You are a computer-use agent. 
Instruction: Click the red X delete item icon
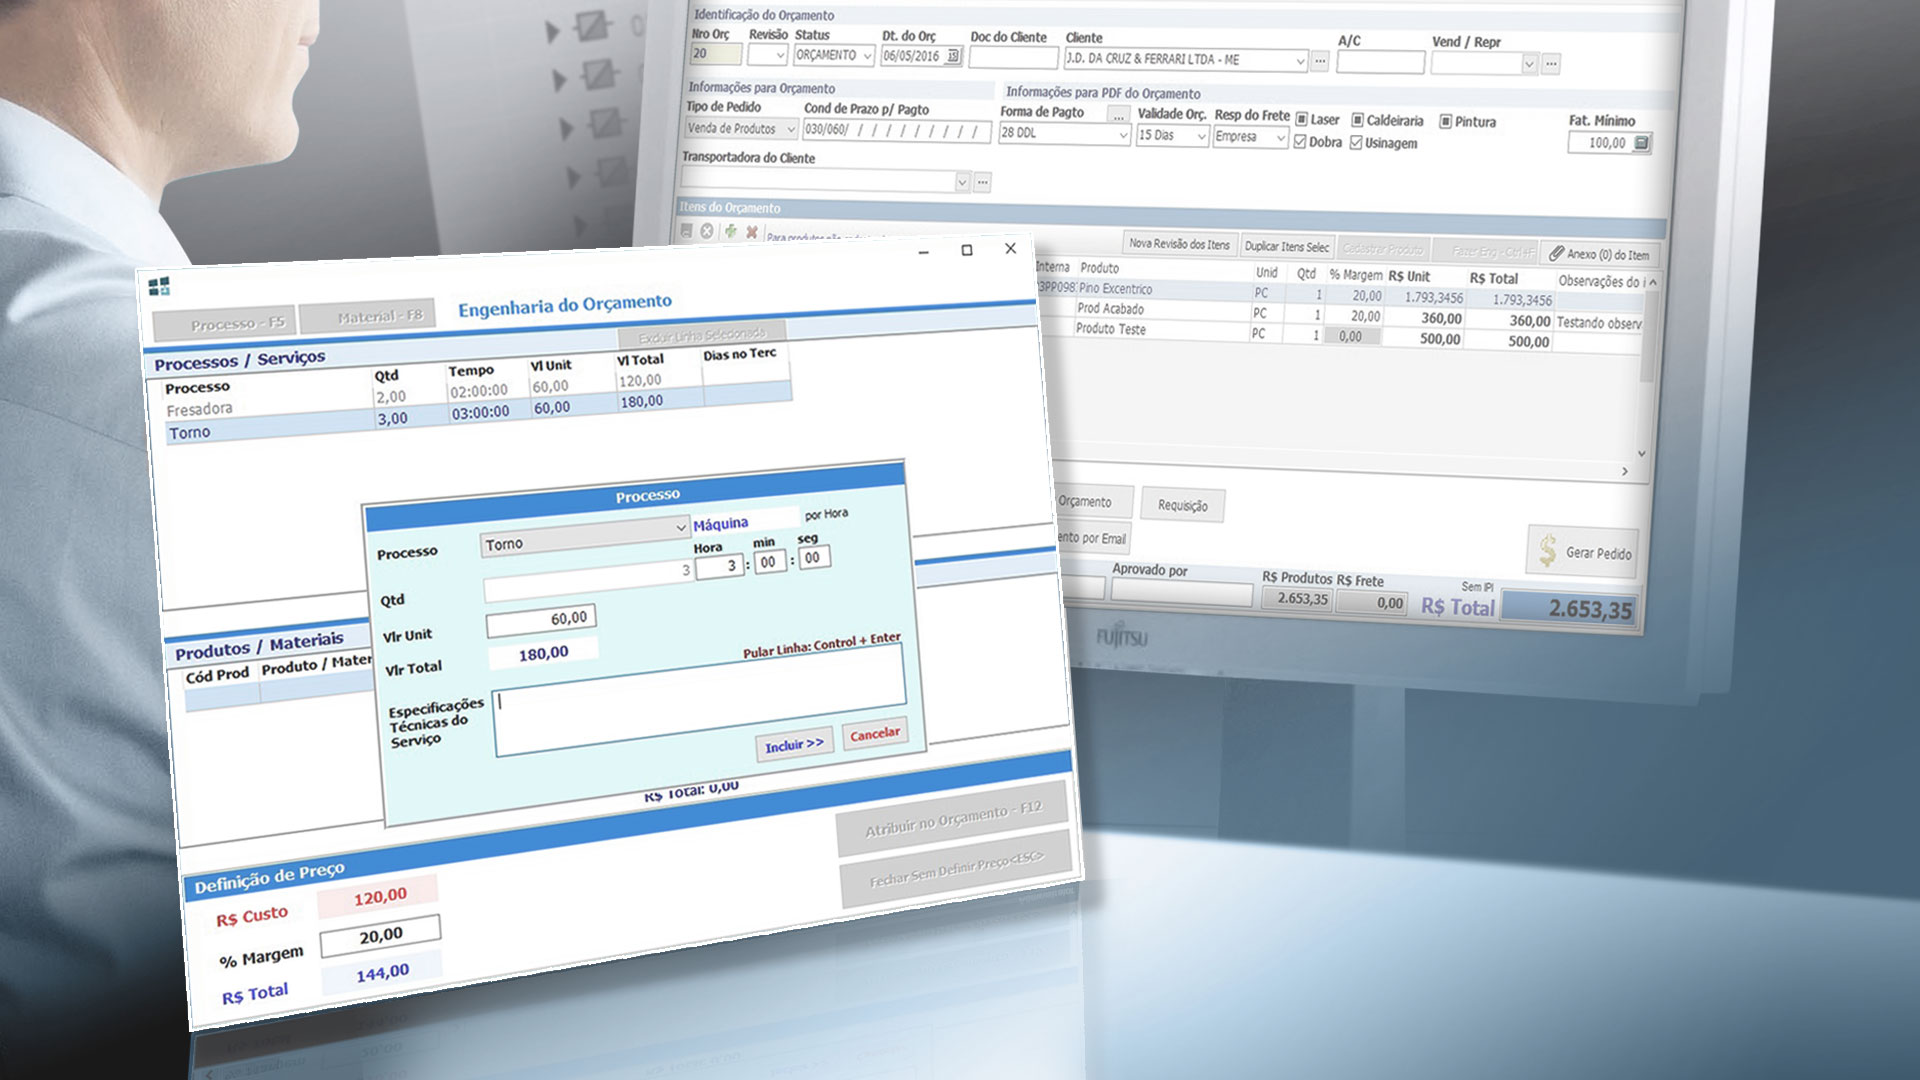pos(752,232)
